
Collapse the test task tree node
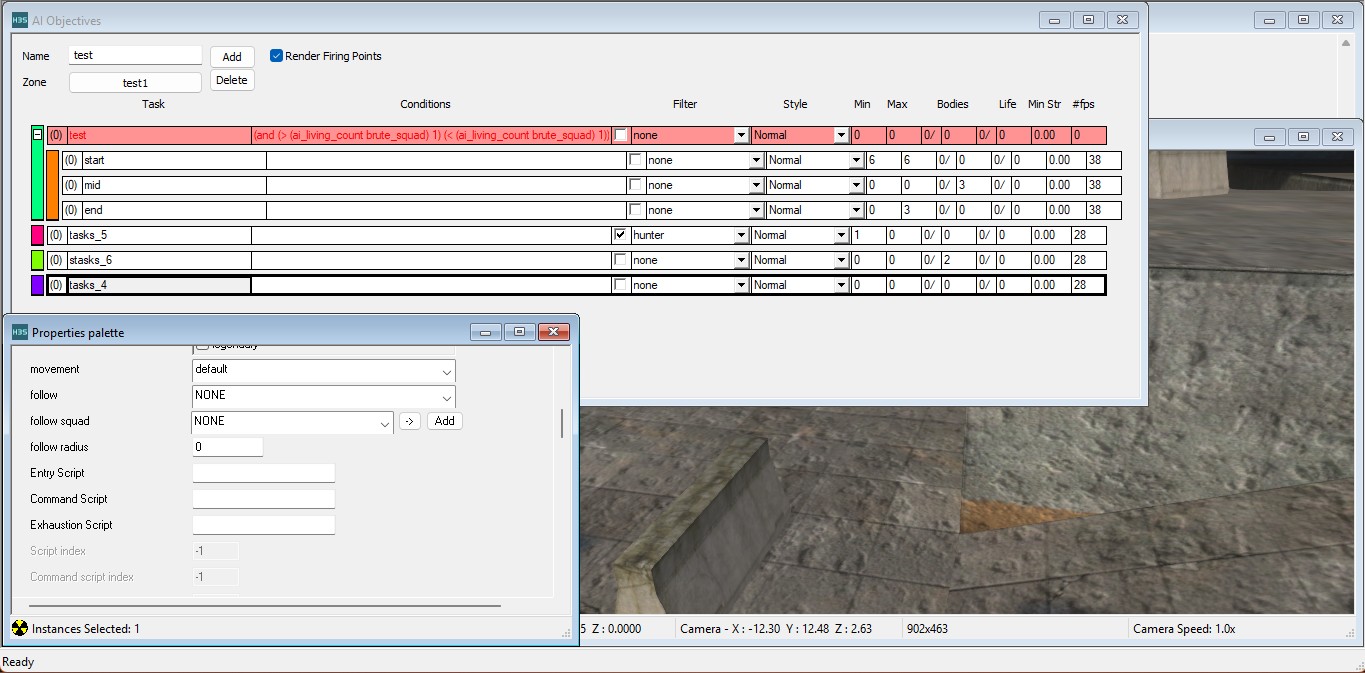37,134
